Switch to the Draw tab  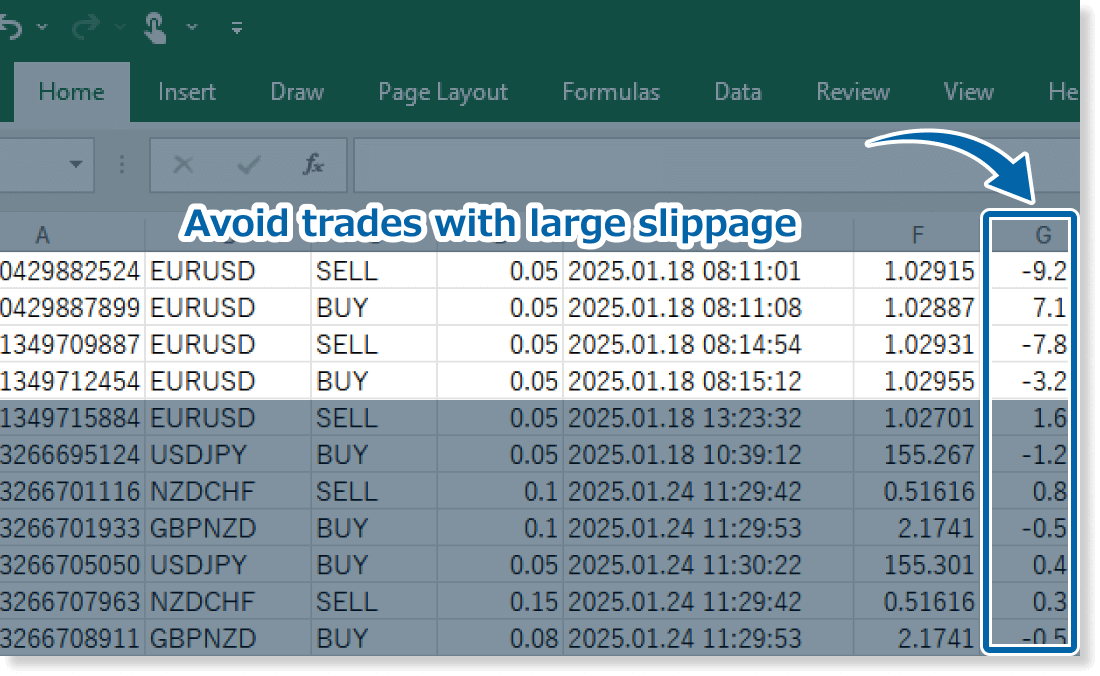coord(297,92)
